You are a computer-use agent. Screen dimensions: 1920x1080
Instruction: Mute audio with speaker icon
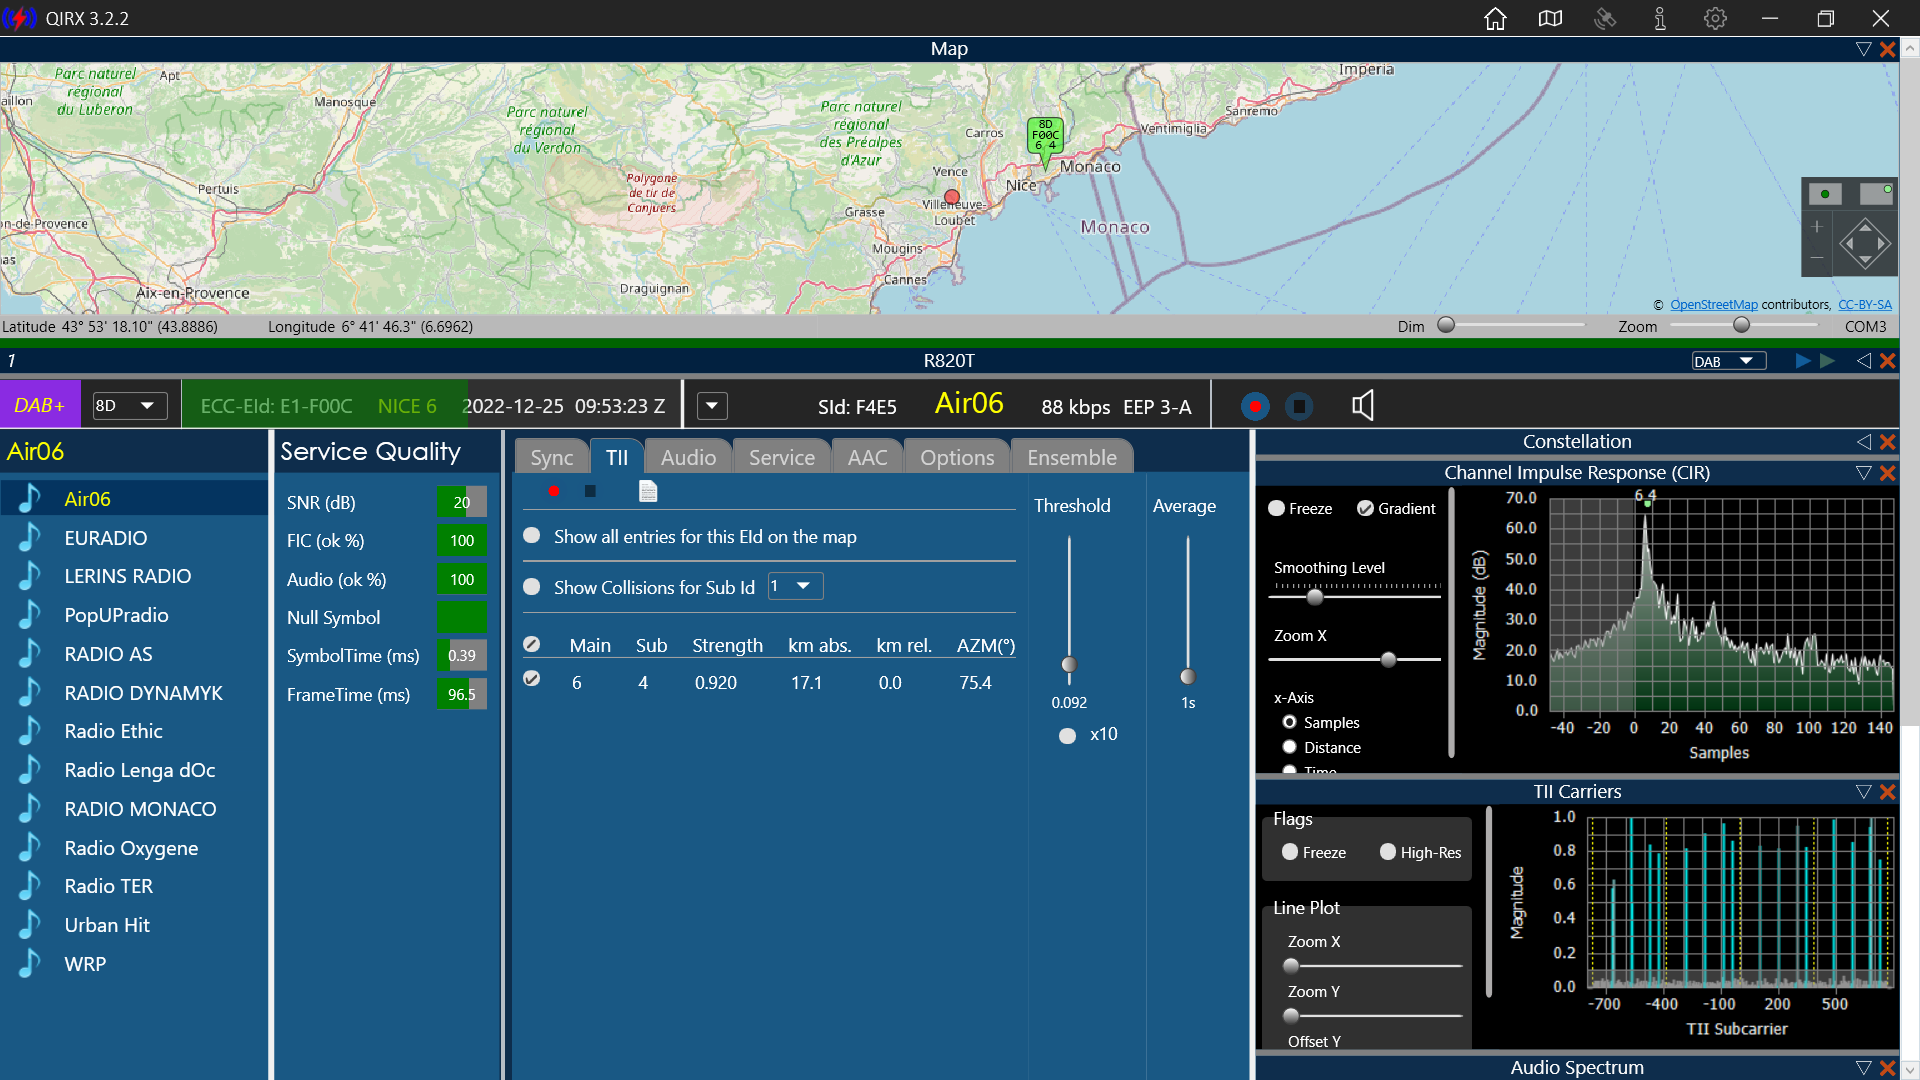[x=1362, y=405]
